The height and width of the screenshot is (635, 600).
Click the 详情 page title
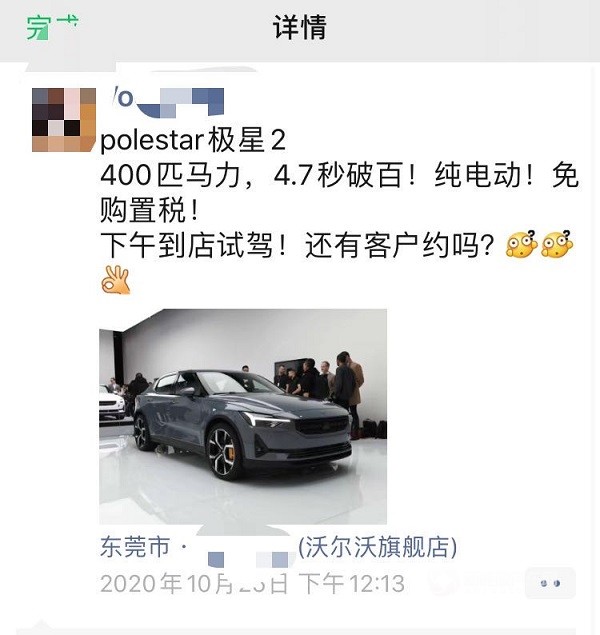click(300, 27)
